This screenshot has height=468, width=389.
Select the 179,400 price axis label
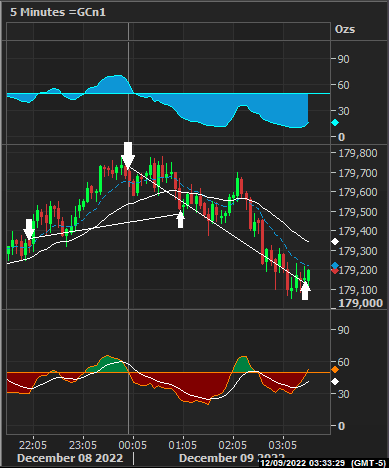(x=358, y=231)
